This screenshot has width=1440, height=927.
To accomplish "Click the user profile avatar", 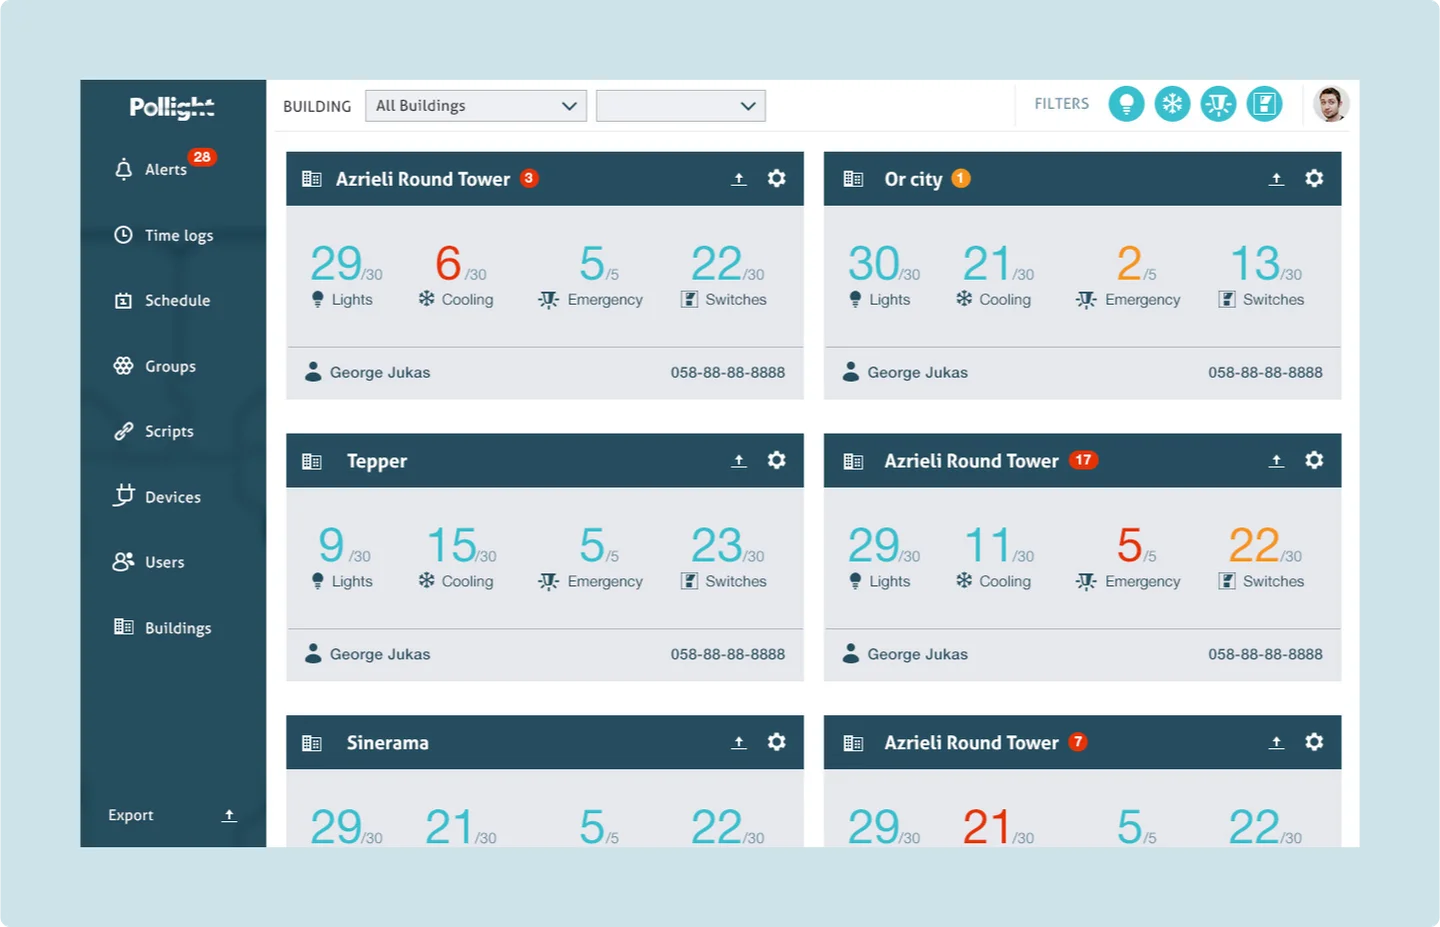I will pyautogui.click(x=1331, y=104).
